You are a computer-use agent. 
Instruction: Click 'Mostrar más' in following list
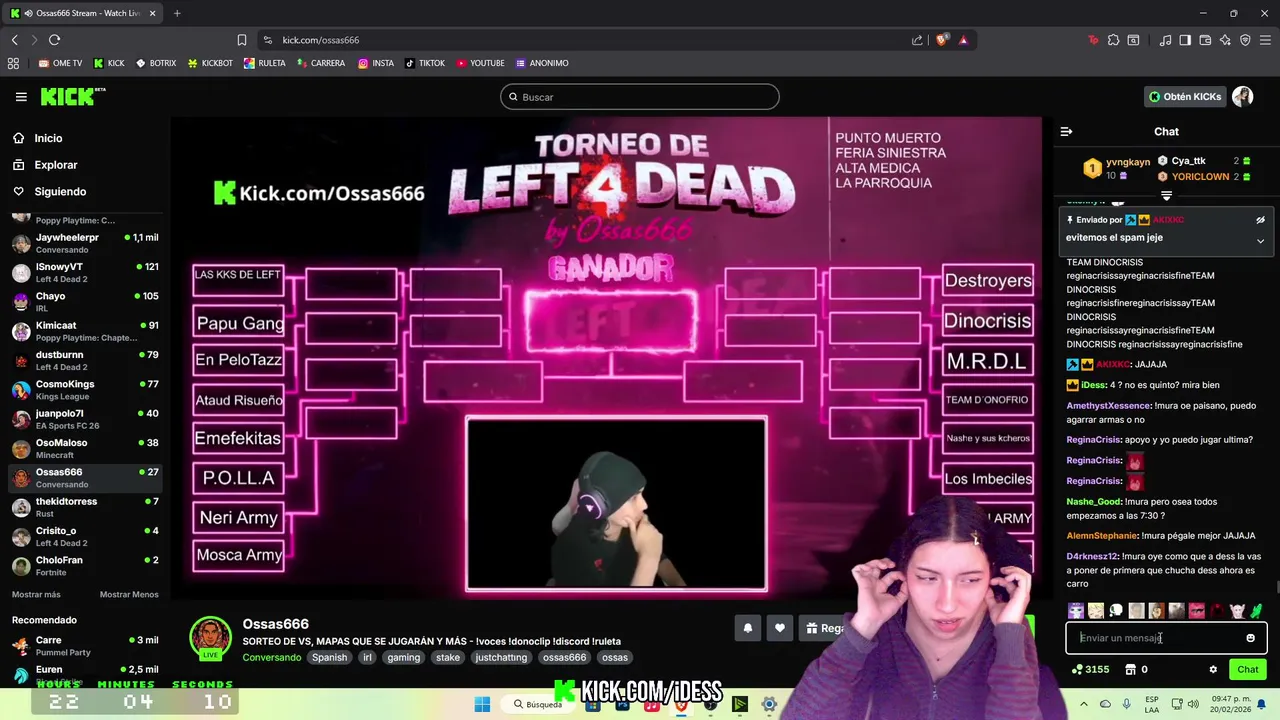point(36,594)
